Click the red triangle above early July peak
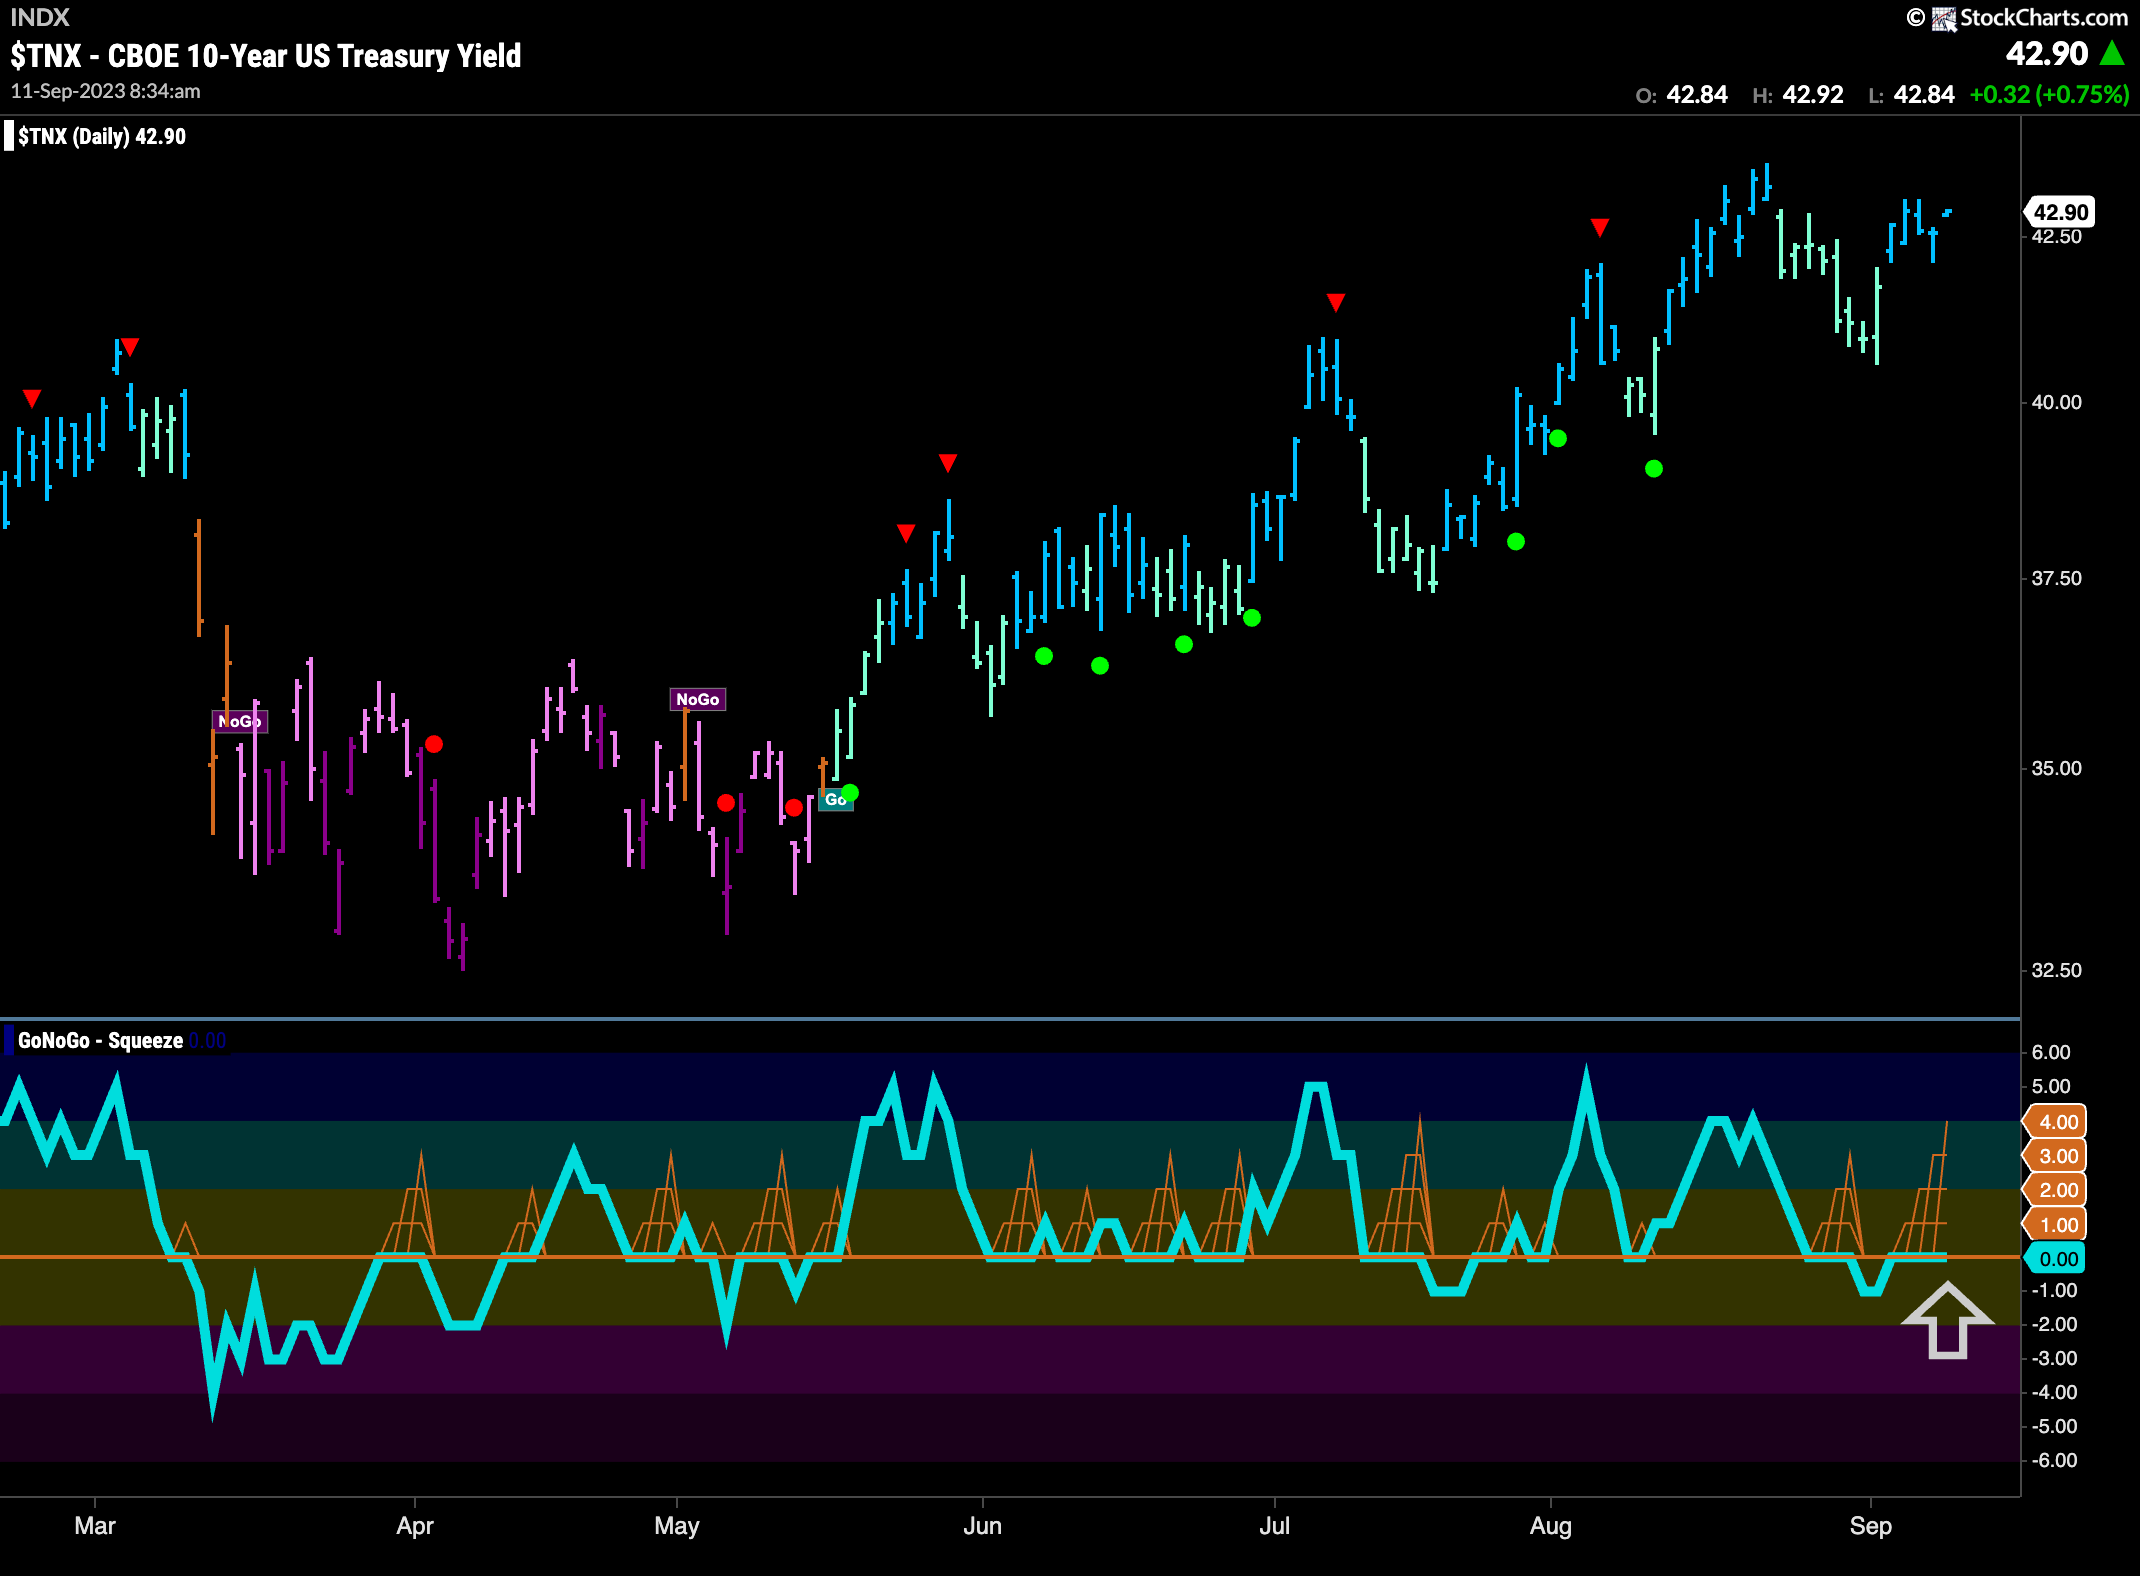 (1336, 302)
